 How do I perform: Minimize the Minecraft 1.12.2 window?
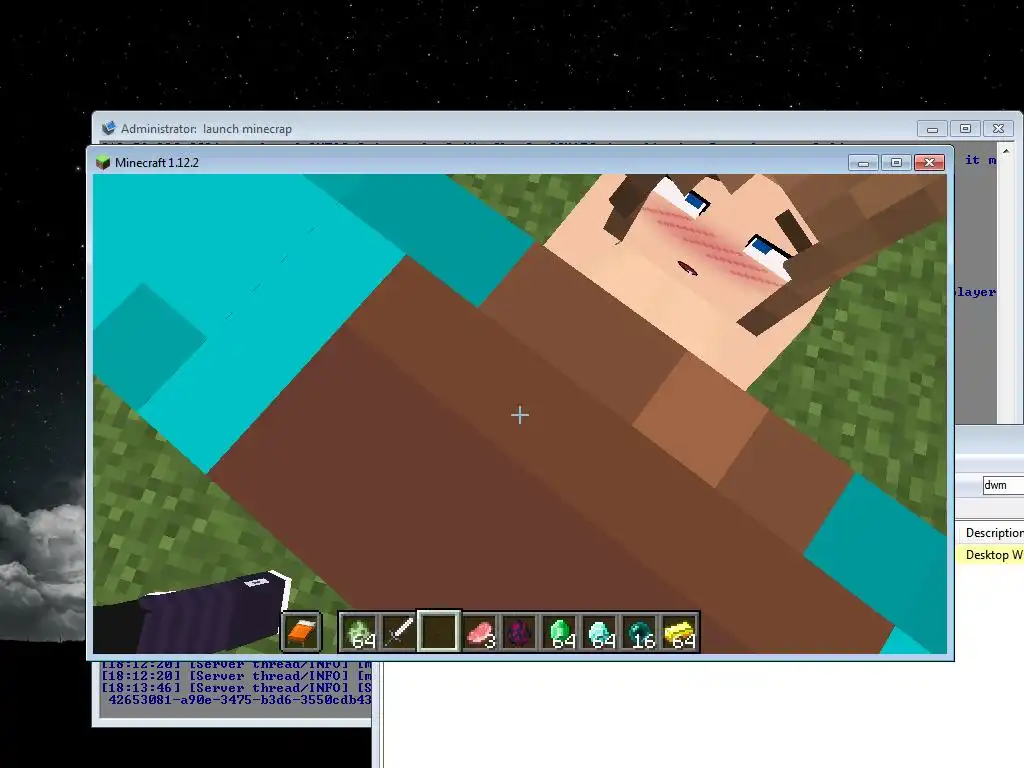click(863, 163)
